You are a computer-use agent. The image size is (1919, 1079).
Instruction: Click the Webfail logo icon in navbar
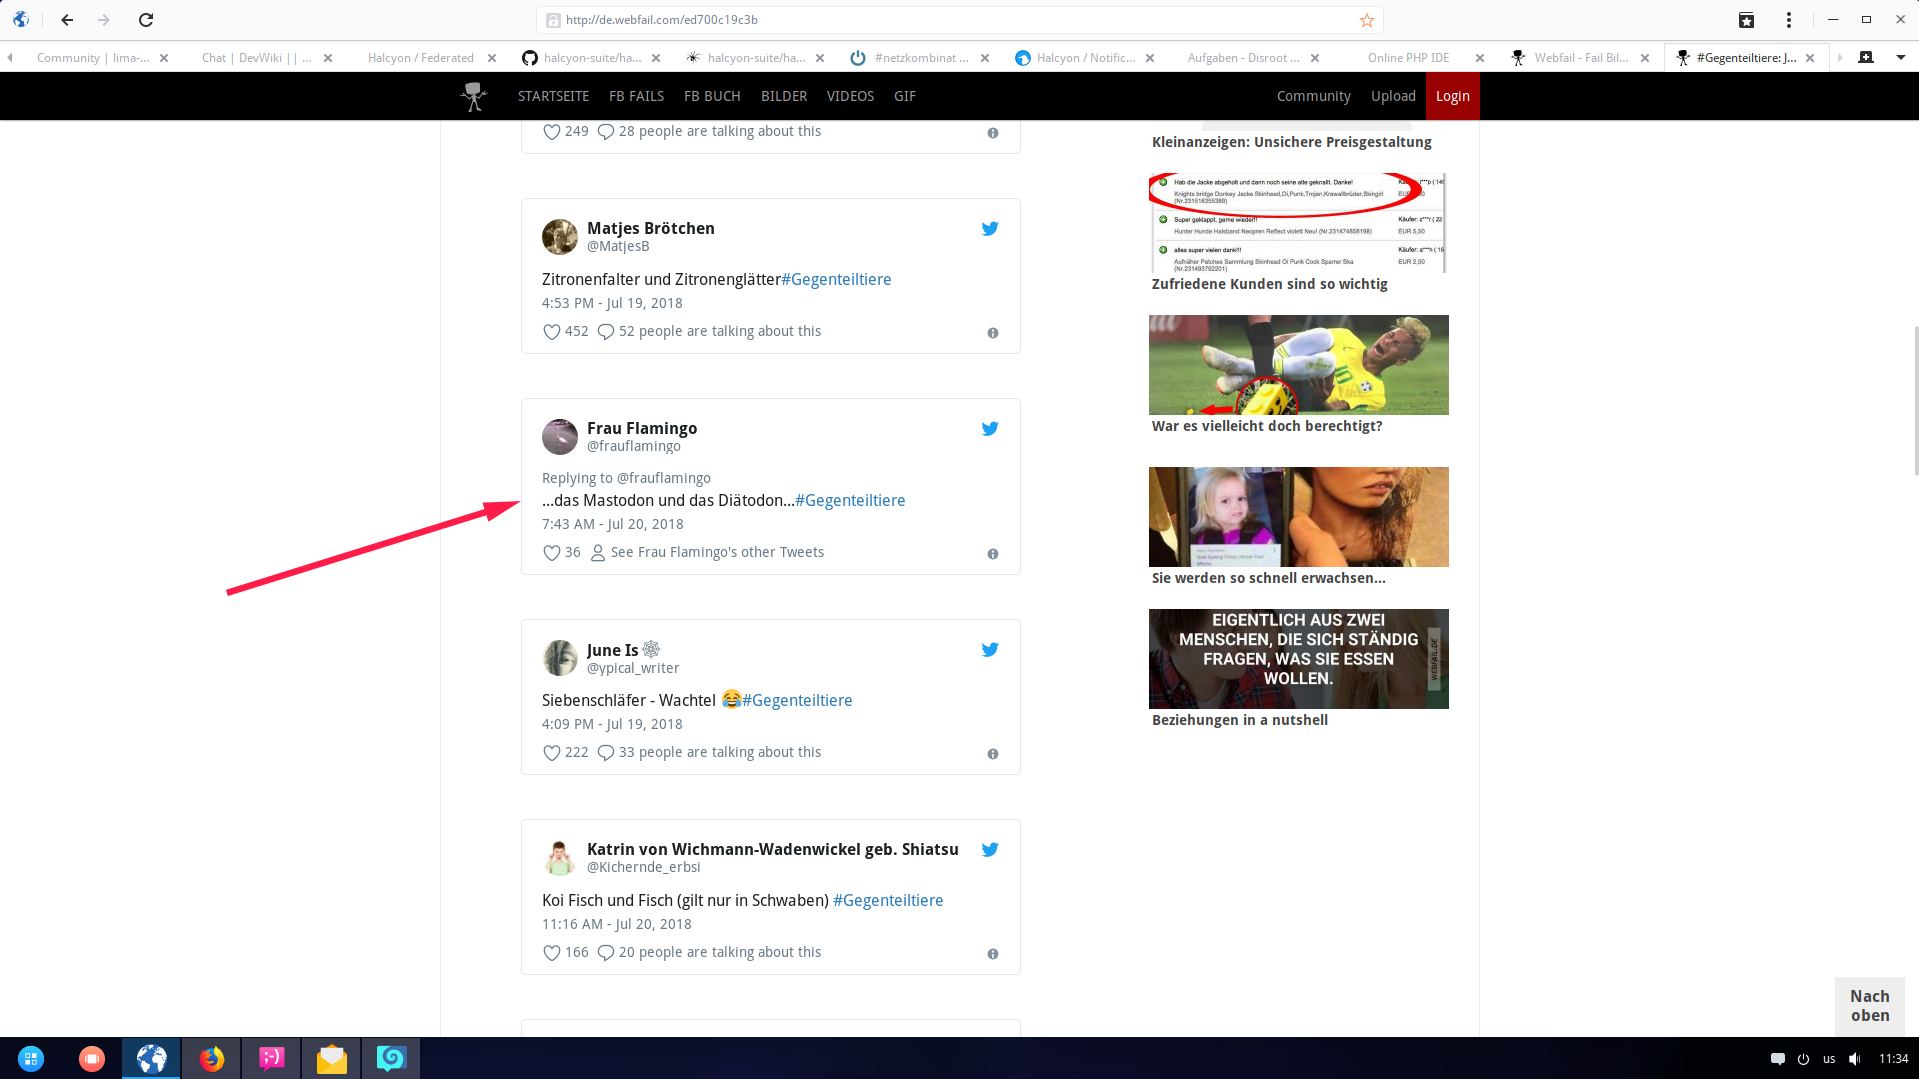tap(474, 97)
